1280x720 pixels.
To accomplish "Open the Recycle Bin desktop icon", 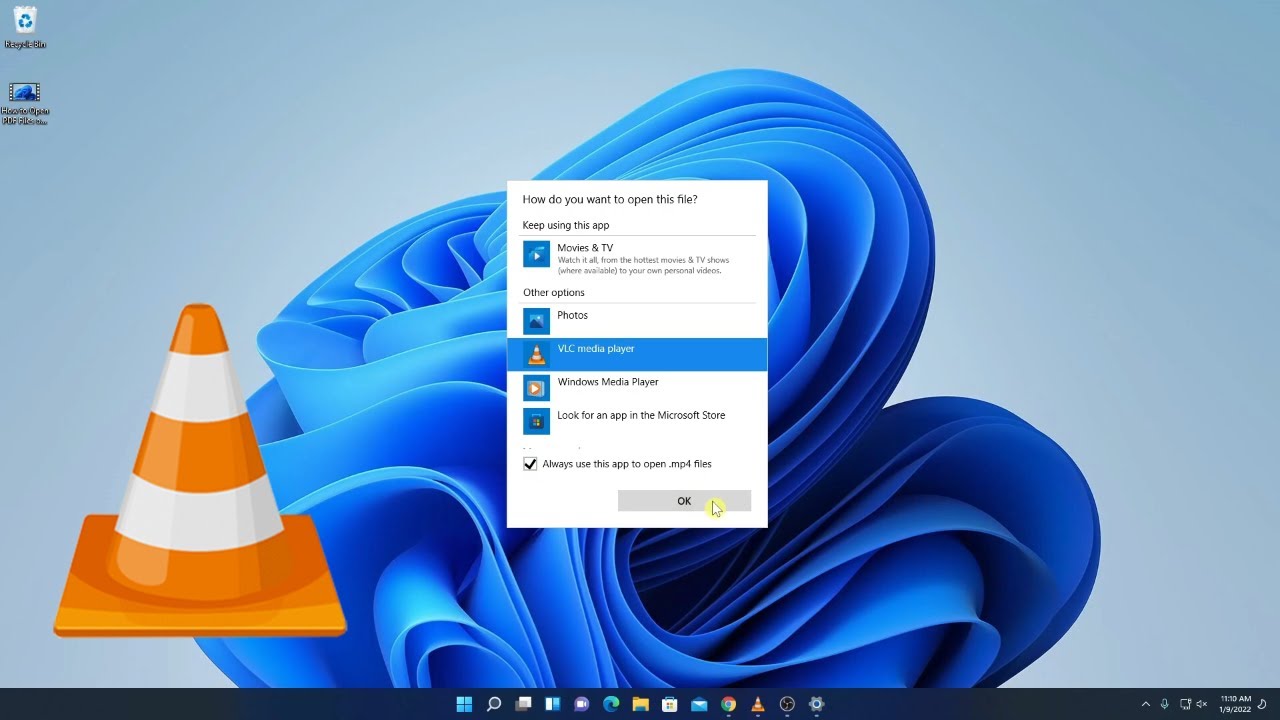I will coord(25,28).
